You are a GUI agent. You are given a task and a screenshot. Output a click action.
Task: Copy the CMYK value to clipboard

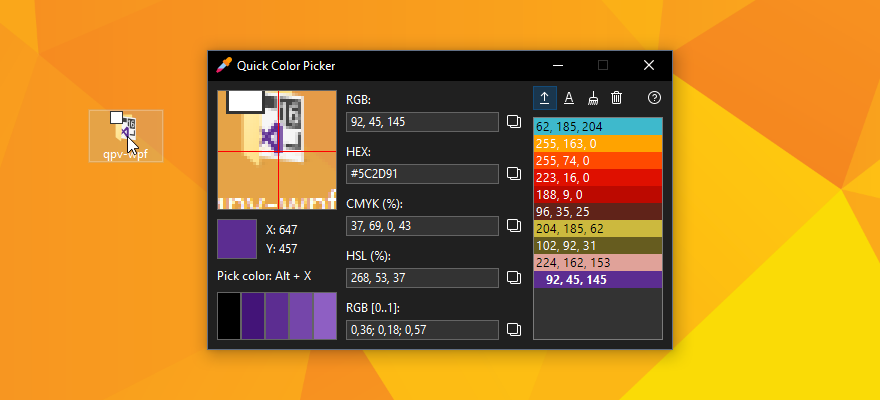[514, 226]
